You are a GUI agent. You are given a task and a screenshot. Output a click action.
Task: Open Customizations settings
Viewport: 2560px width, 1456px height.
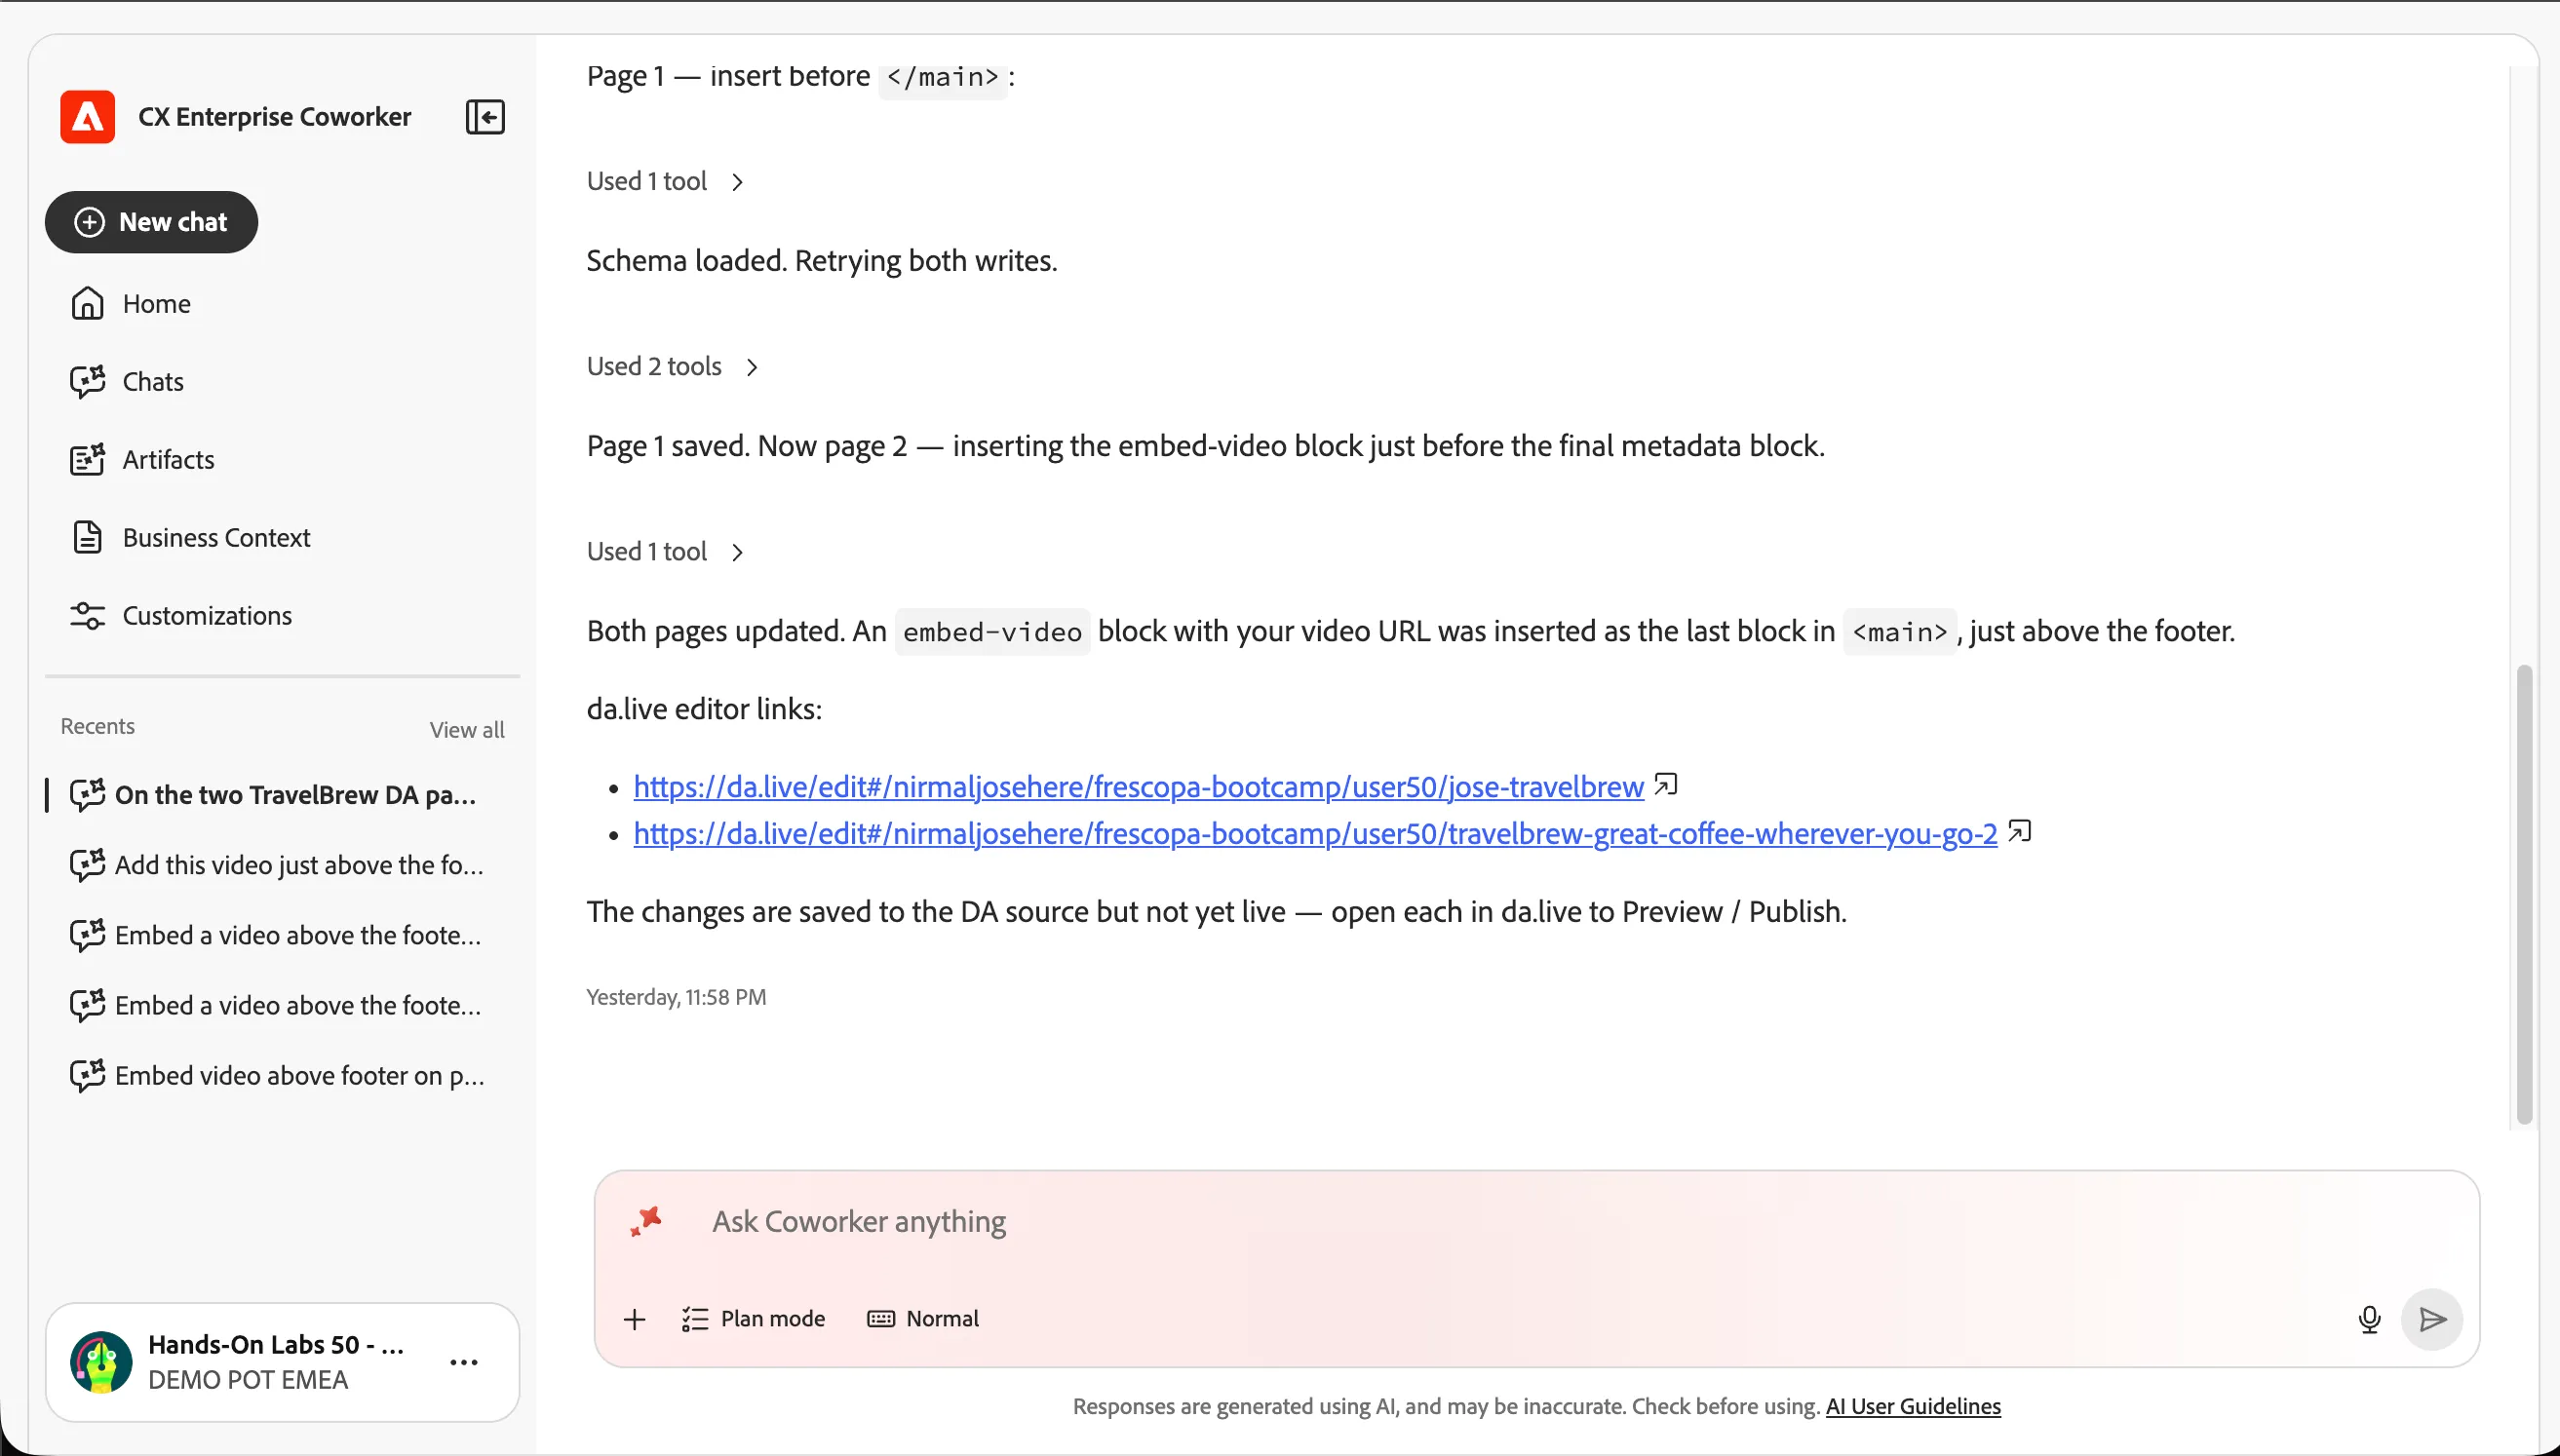tap(181, 615)
